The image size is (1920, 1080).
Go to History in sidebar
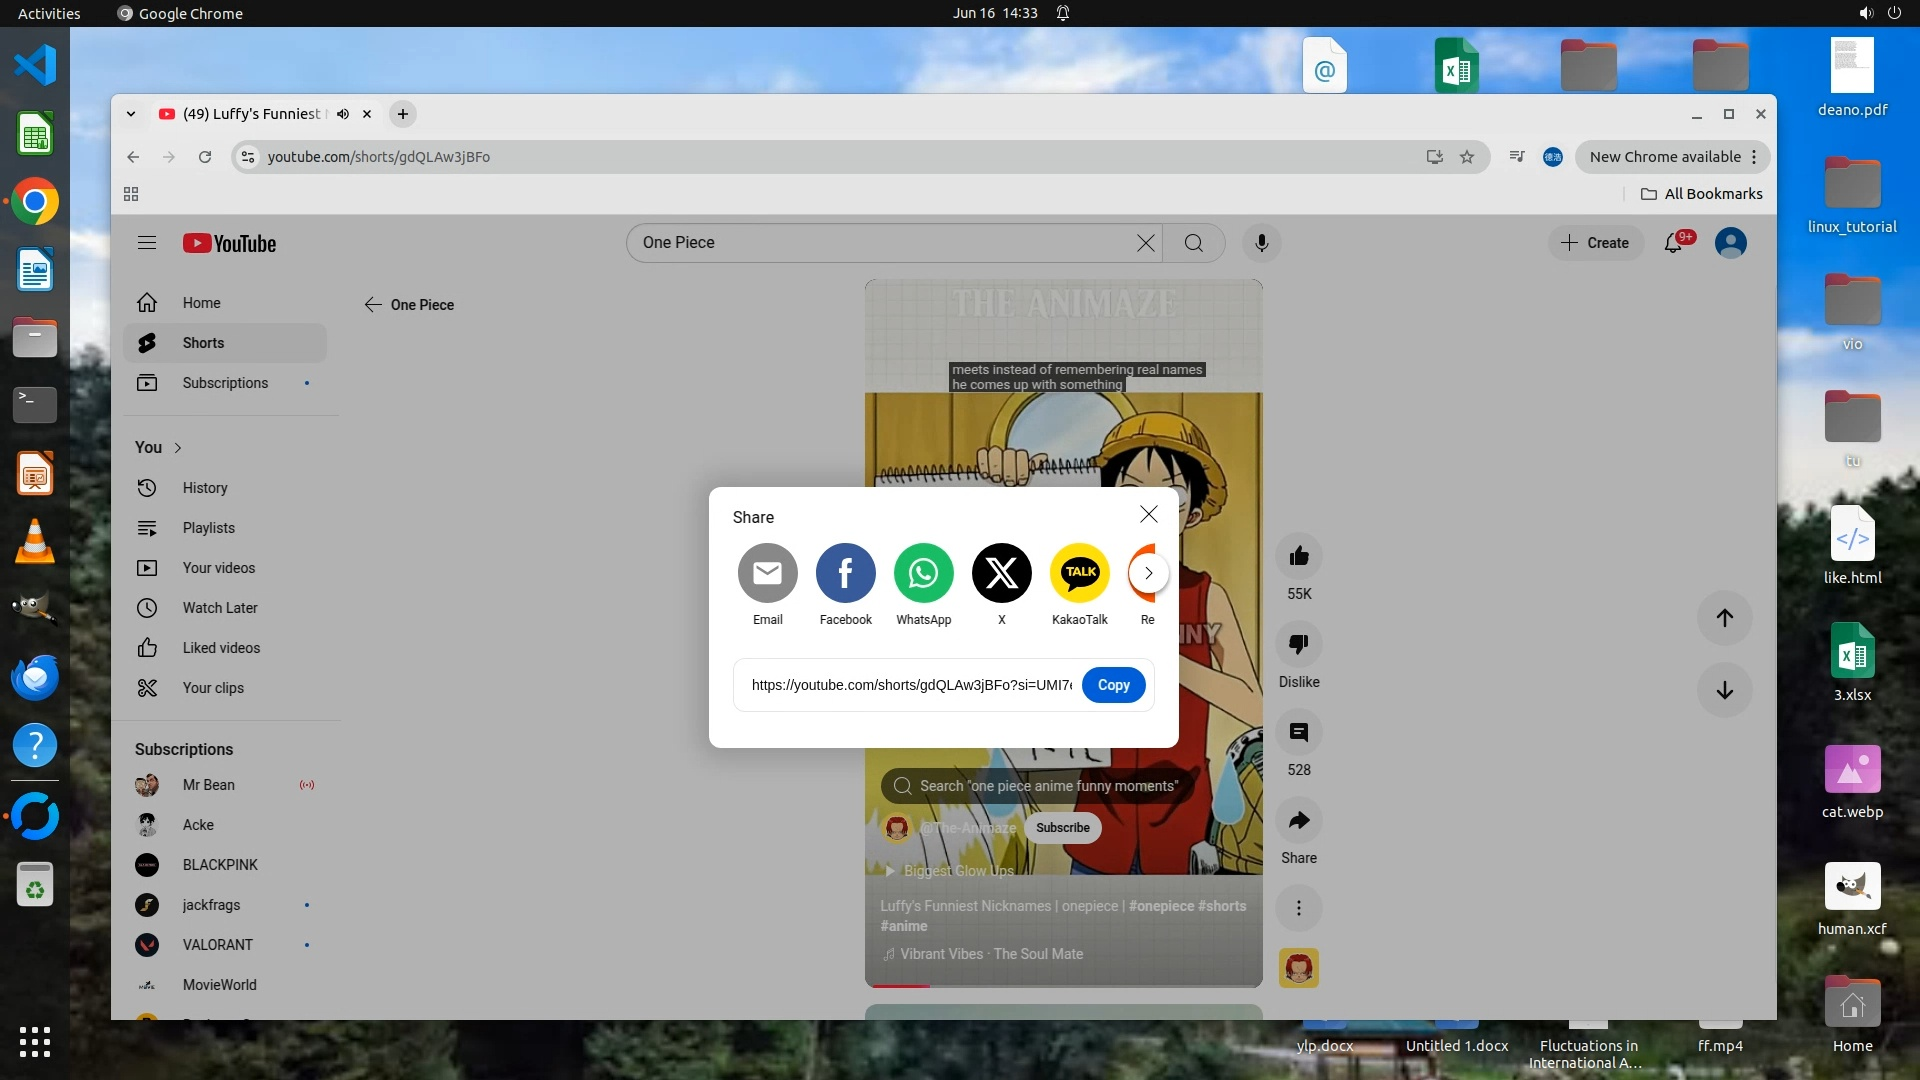(205, 488)
